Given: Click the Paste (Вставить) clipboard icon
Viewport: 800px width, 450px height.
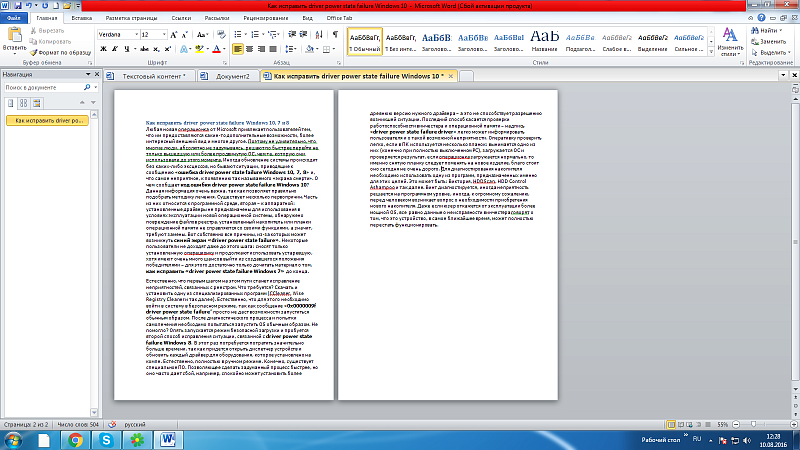Looking at the screenshot, I should coord(14,35).
